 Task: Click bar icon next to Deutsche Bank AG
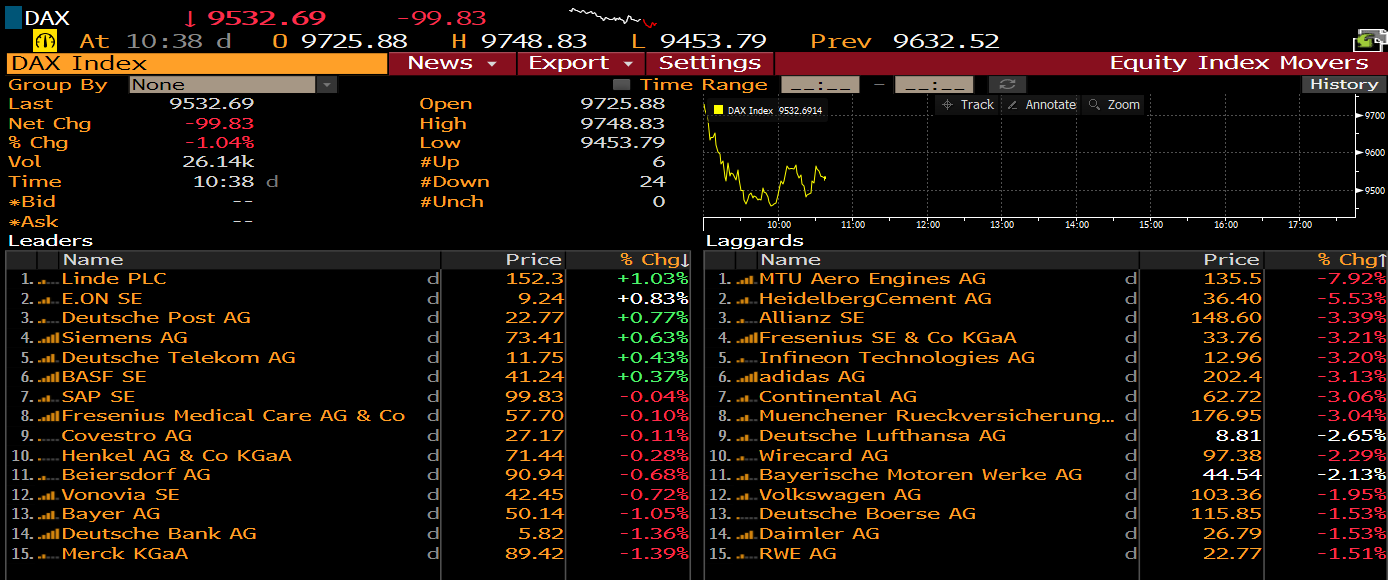tap(48, 534)
